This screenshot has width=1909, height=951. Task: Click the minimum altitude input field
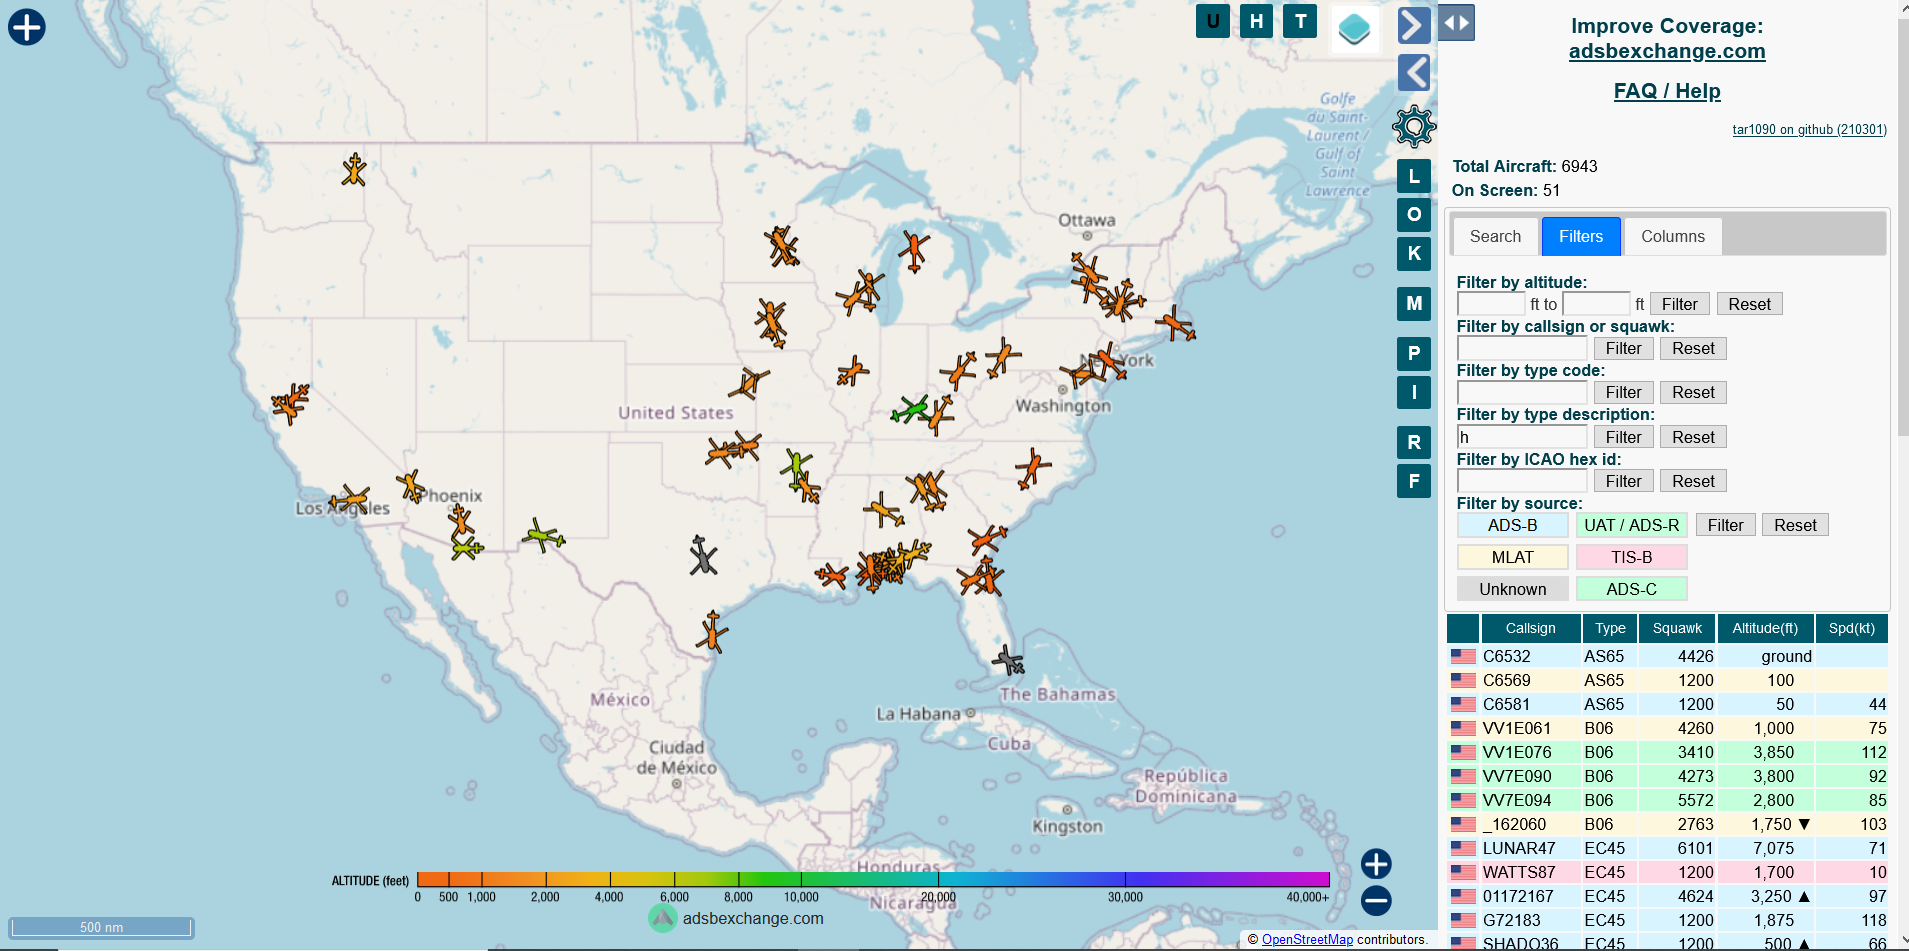click(1491, 304)
